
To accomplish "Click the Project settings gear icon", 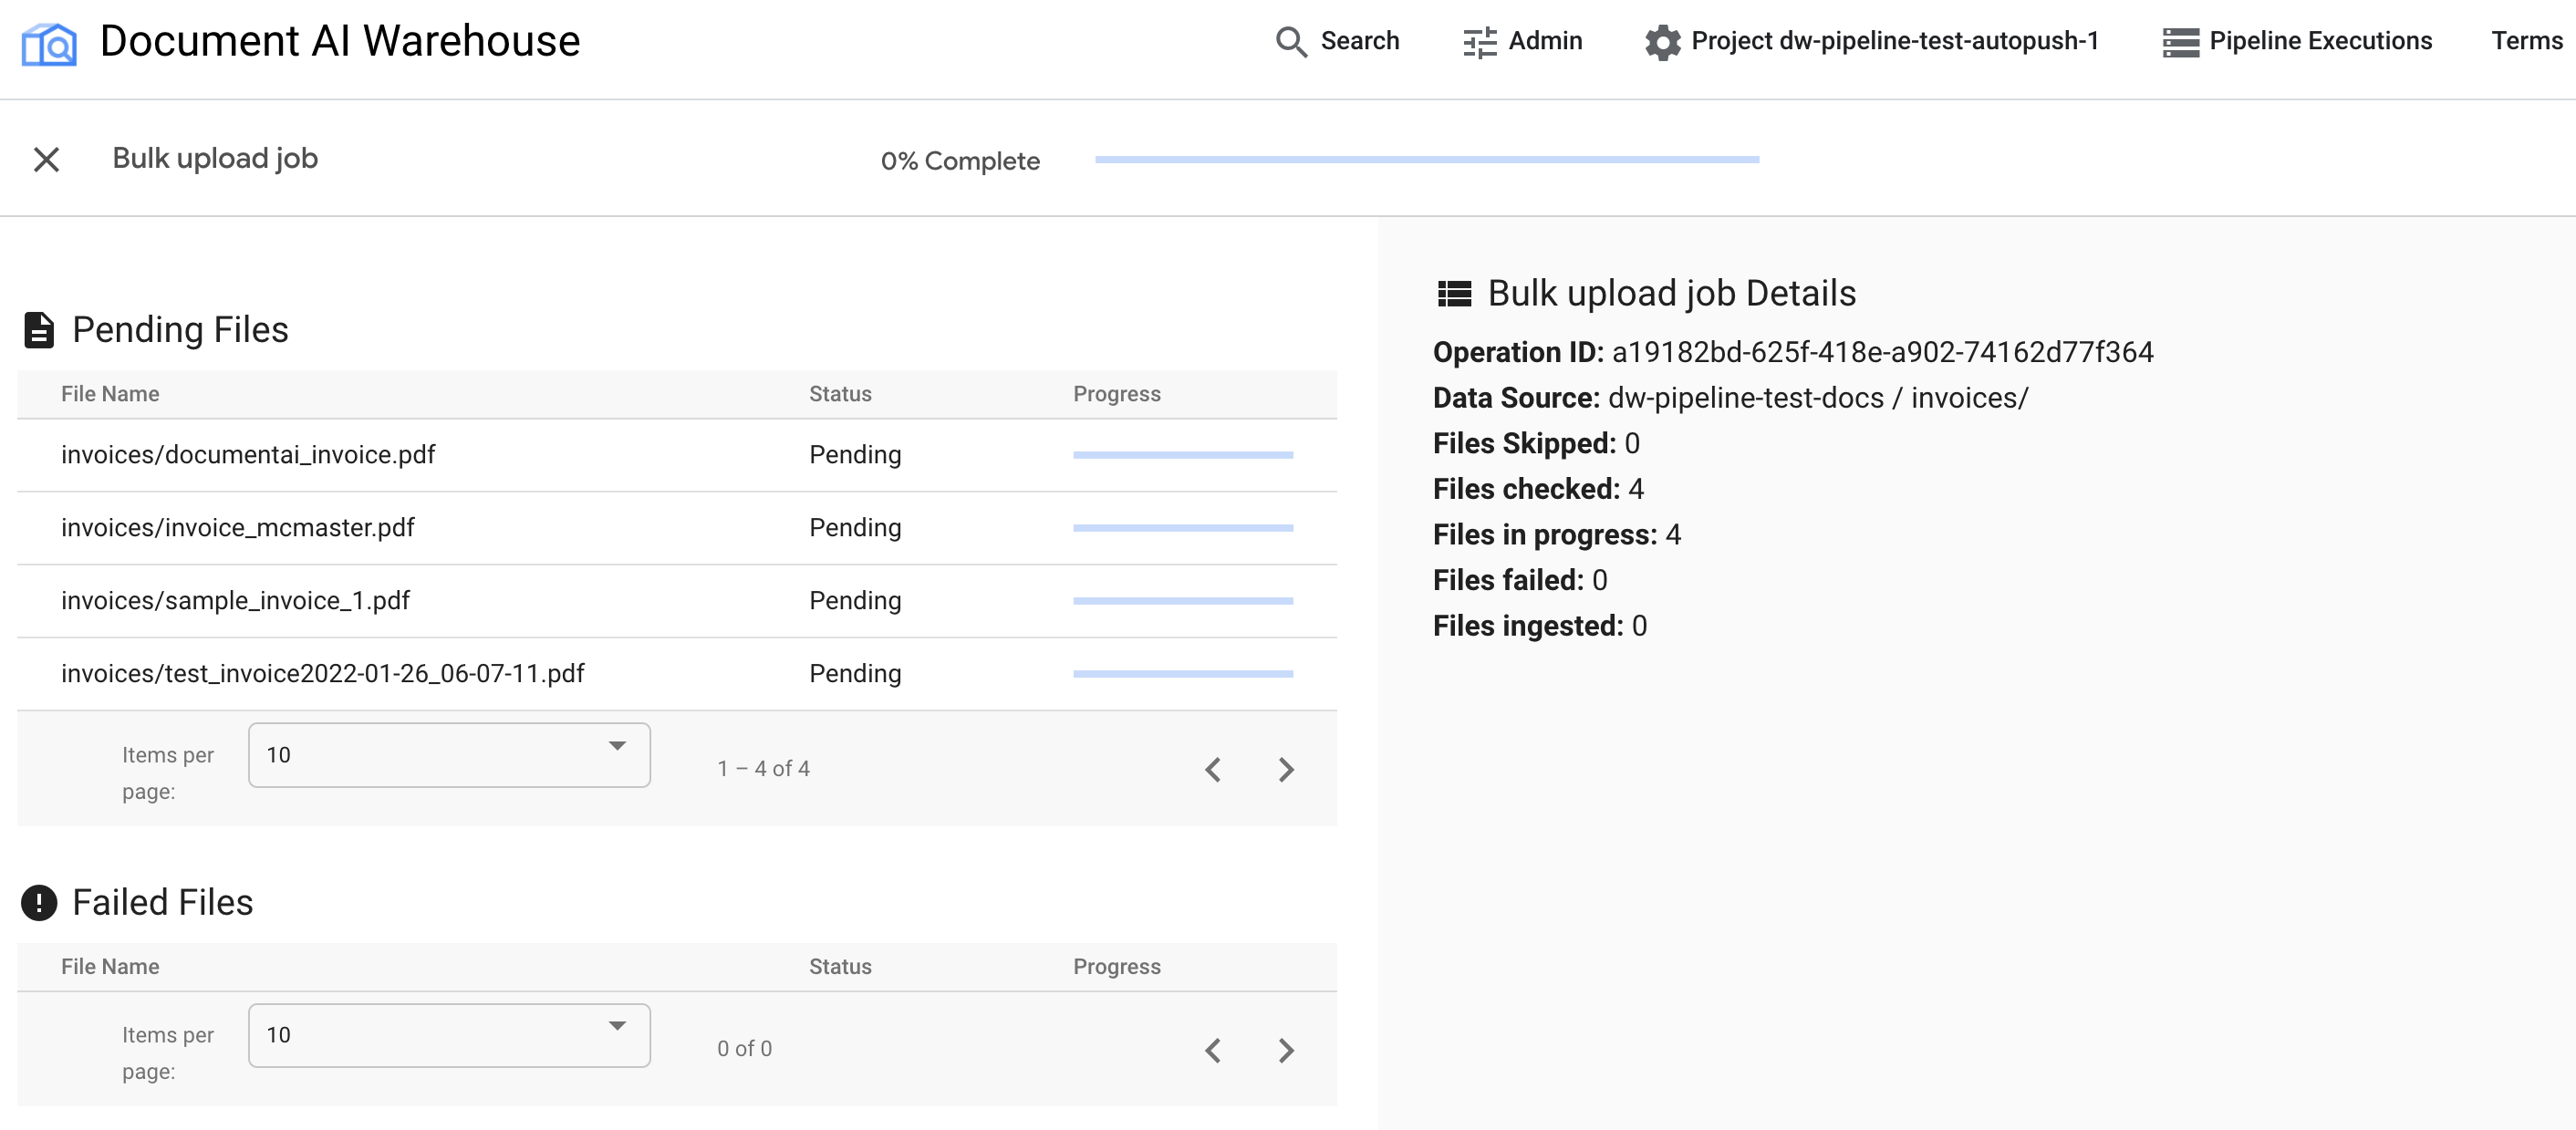I will click(1662, 42).
